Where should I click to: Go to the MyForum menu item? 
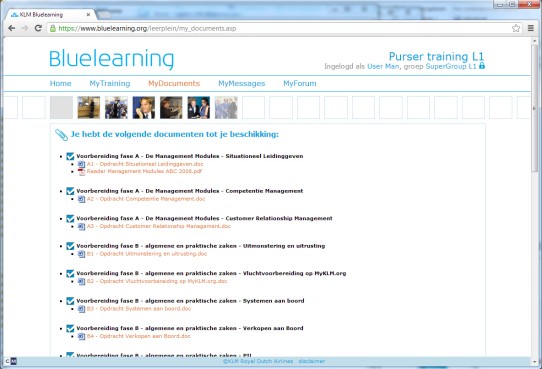(300, 83)
